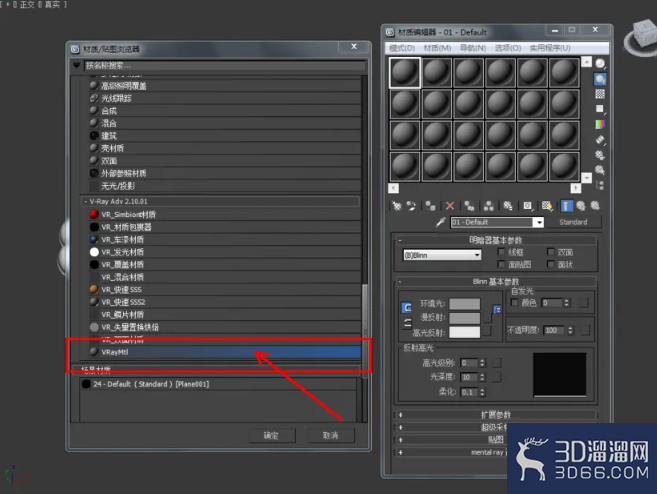Click the Select by Material icon
The image size is (657, 494).
coord(600,170)
